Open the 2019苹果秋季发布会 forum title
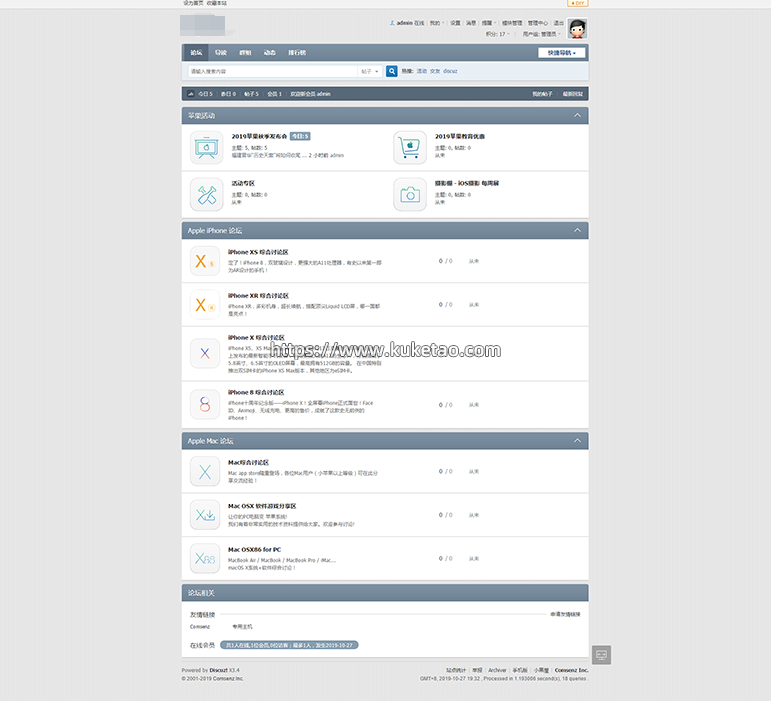This screenshot has height=701, width=771. pyautogui.click(x=259, y=136)
